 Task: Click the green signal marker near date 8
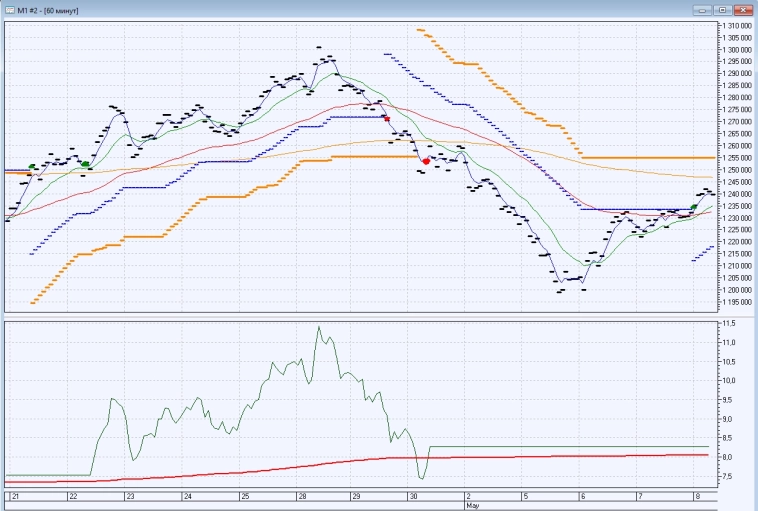tap(695, 206)
